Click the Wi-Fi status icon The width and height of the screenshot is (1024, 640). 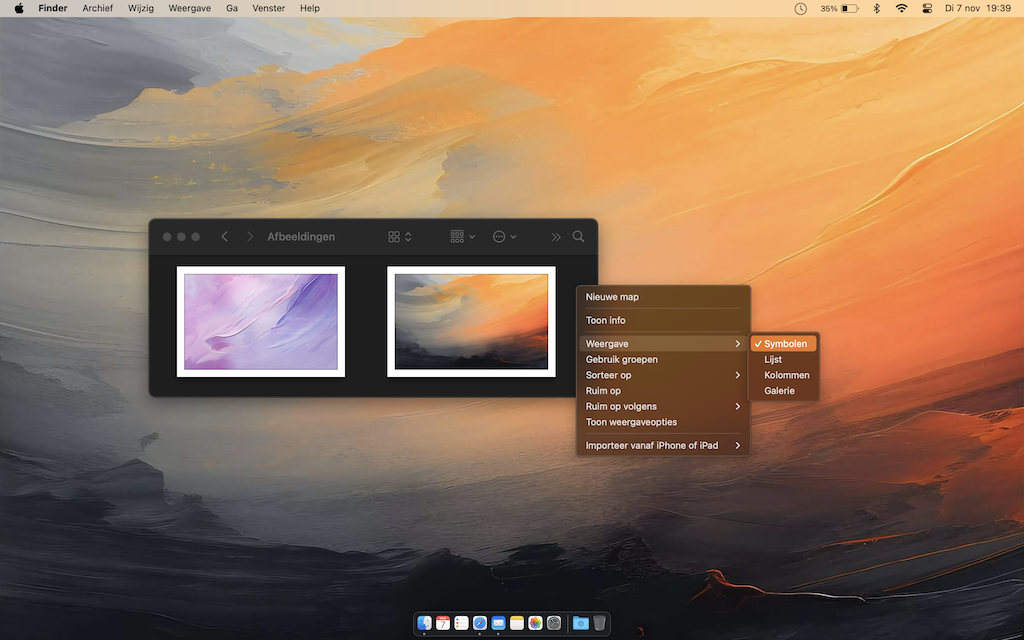tap(901, 8)
